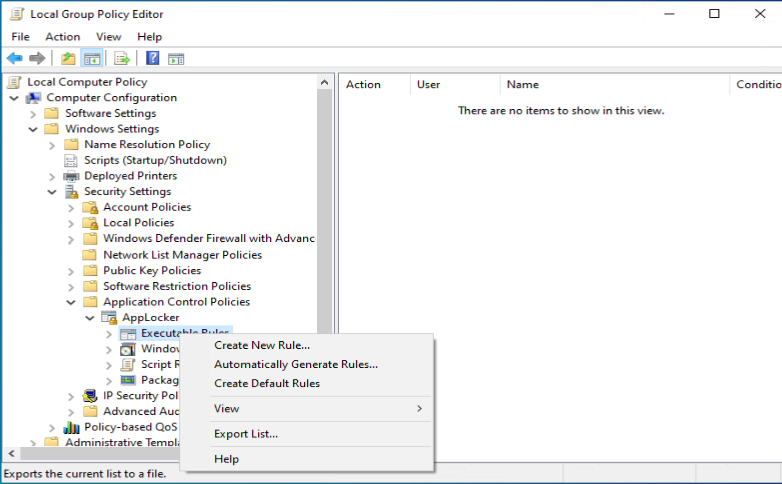Select the AppLocker icon in tree

coord(109,317)
